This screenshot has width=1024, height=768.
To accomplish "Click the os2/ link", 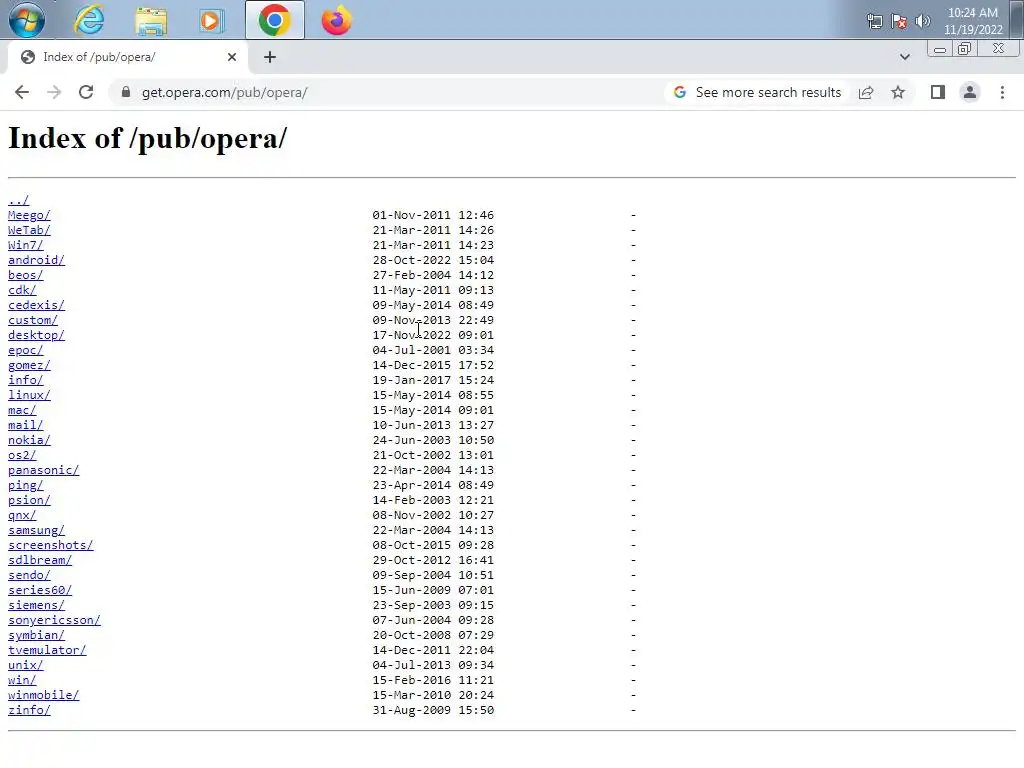I will point(22,456).
